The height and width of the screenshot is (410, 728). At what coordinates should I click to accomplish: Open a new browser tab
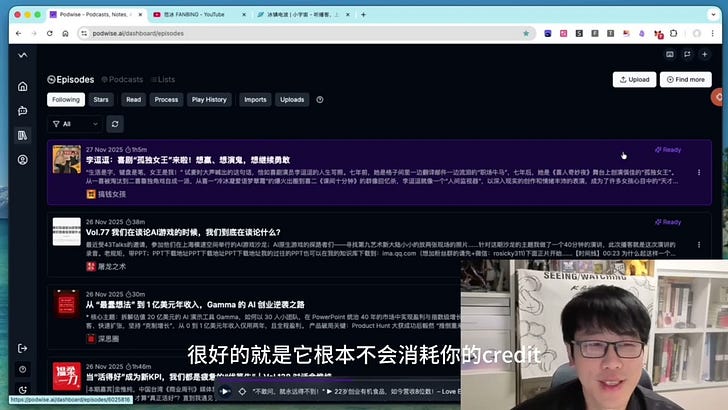click(x=363, y=15)
